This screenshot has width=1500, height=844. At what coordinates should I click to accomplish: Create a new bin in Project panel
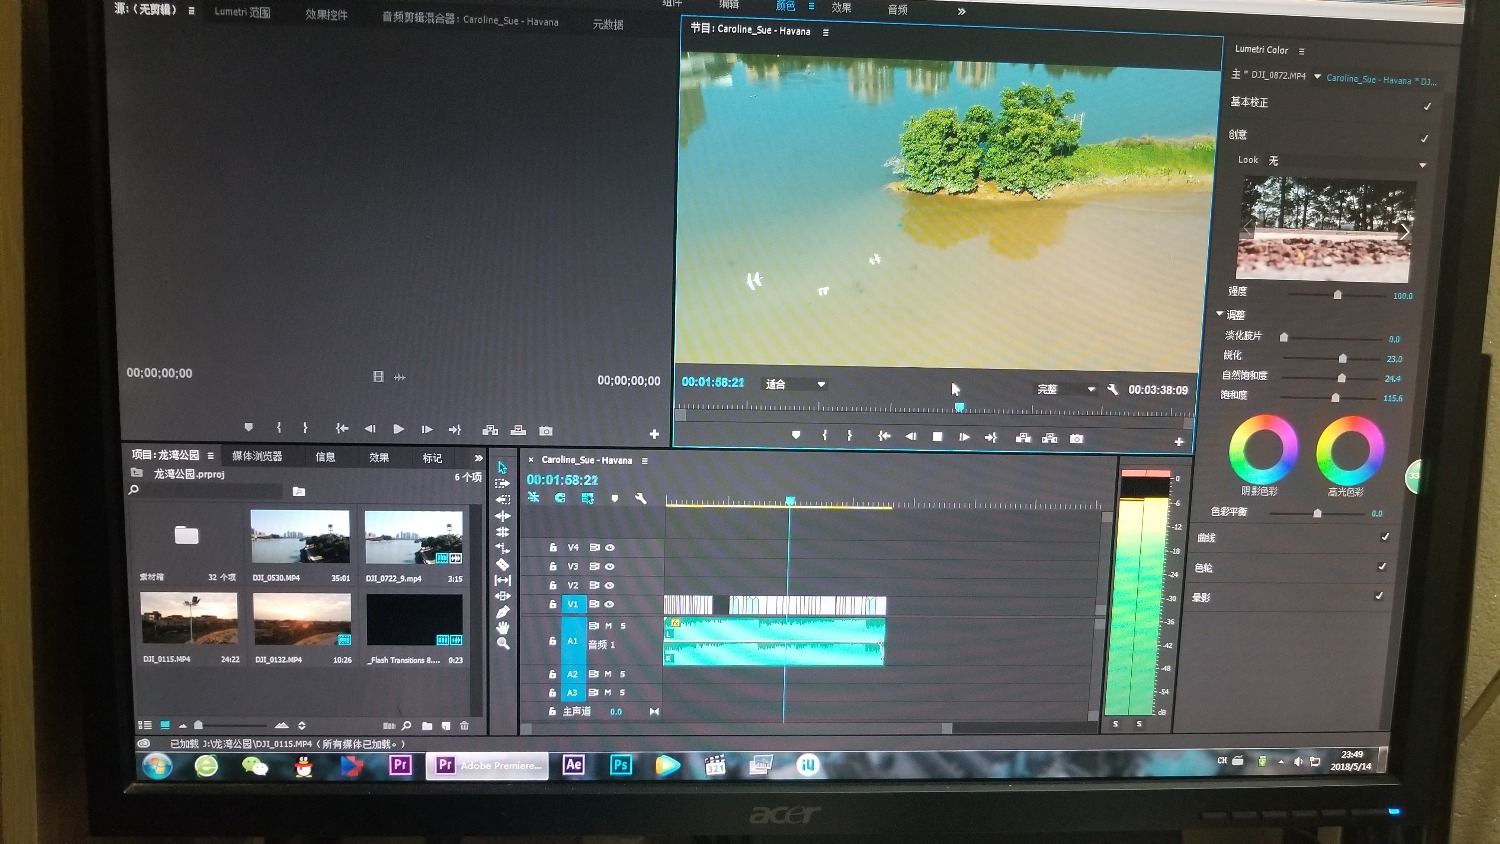click(427, 726)
